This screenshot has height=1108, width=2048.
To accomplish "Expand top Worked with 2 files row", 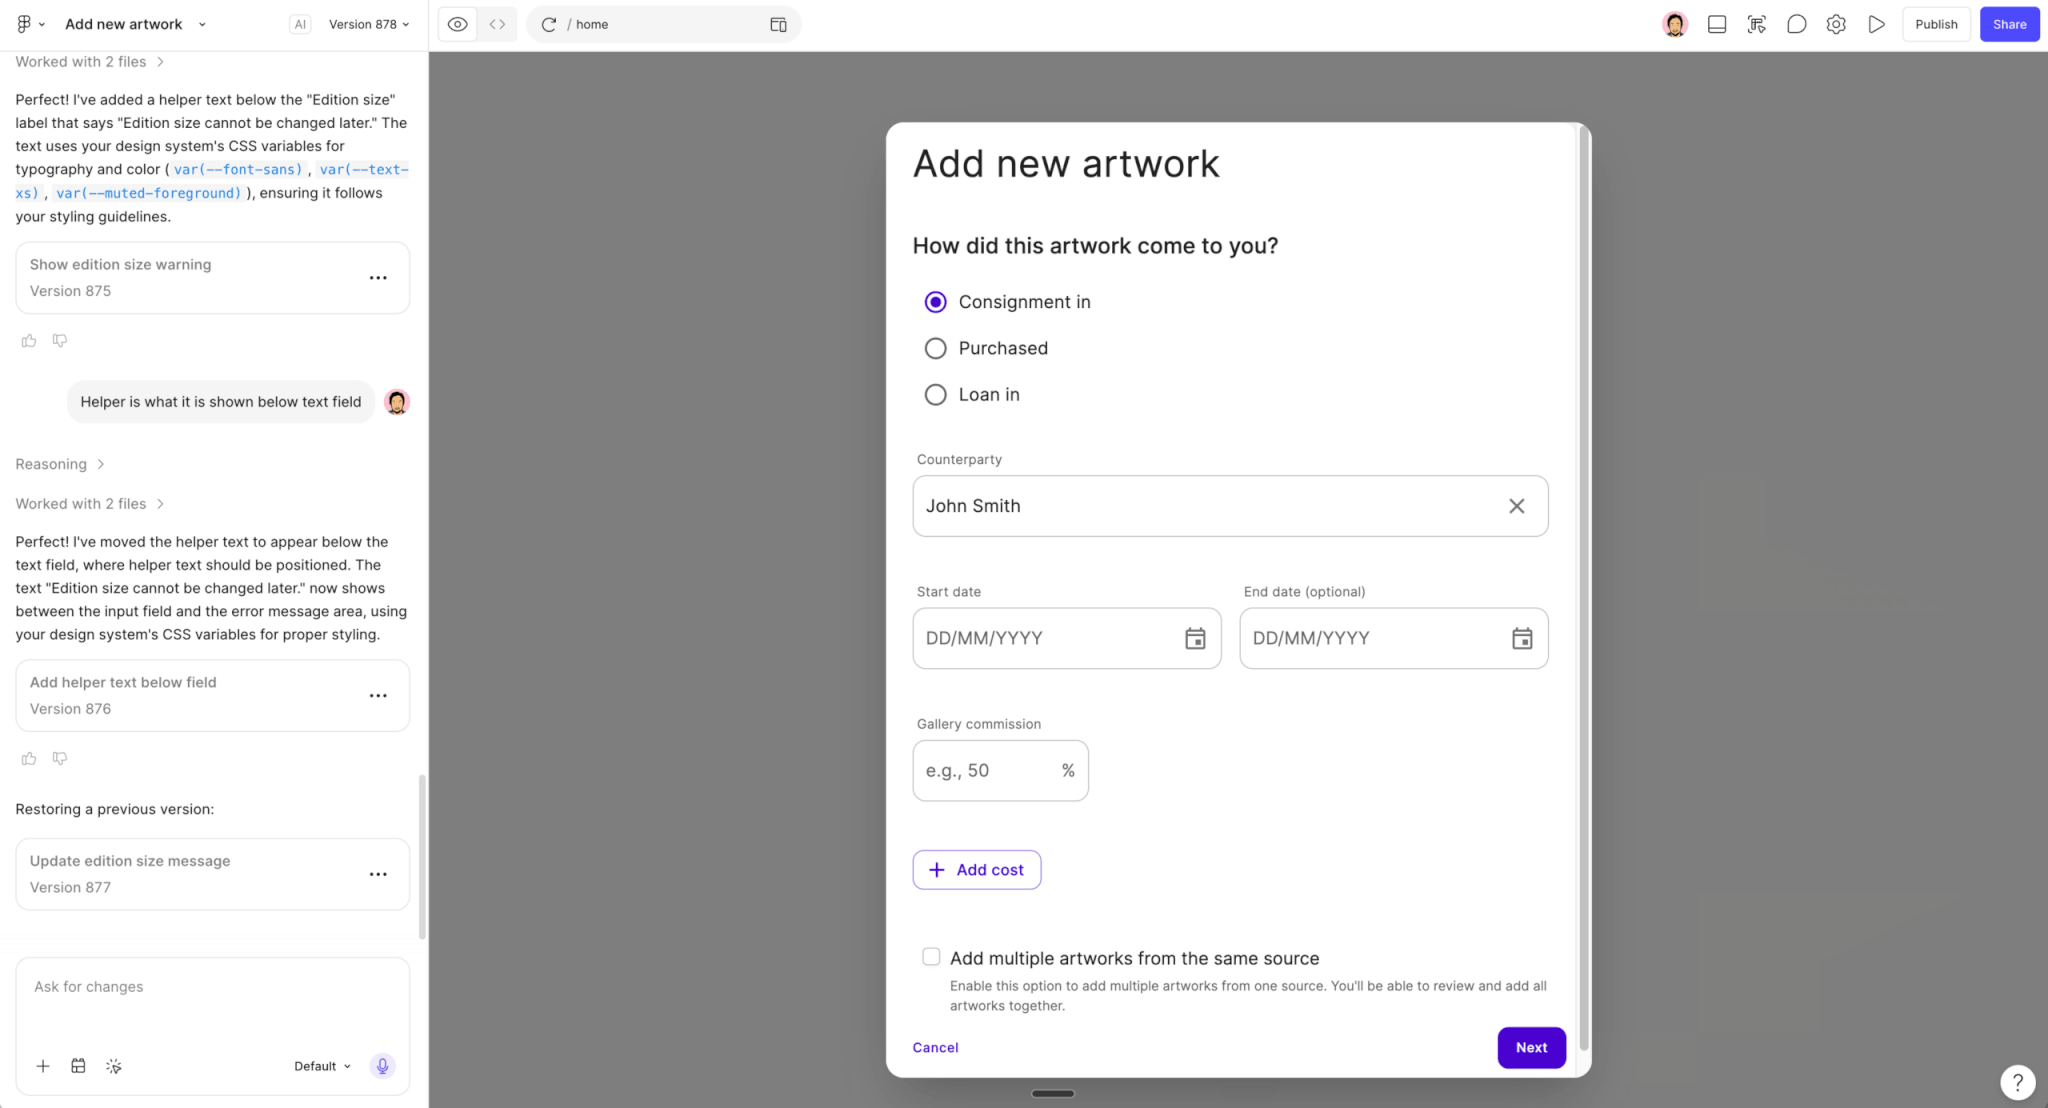I will tap(89, 62).
